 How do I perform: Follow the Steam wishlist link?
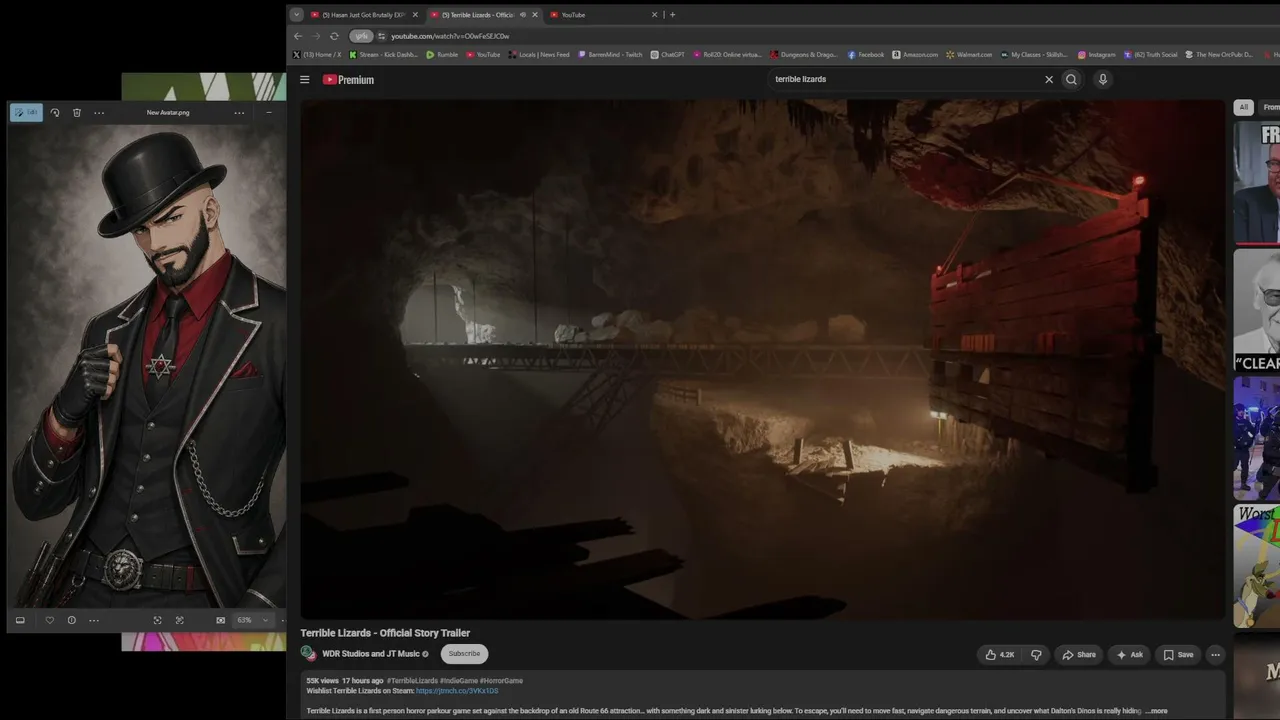pyautogui.click(x=457, y=691)
